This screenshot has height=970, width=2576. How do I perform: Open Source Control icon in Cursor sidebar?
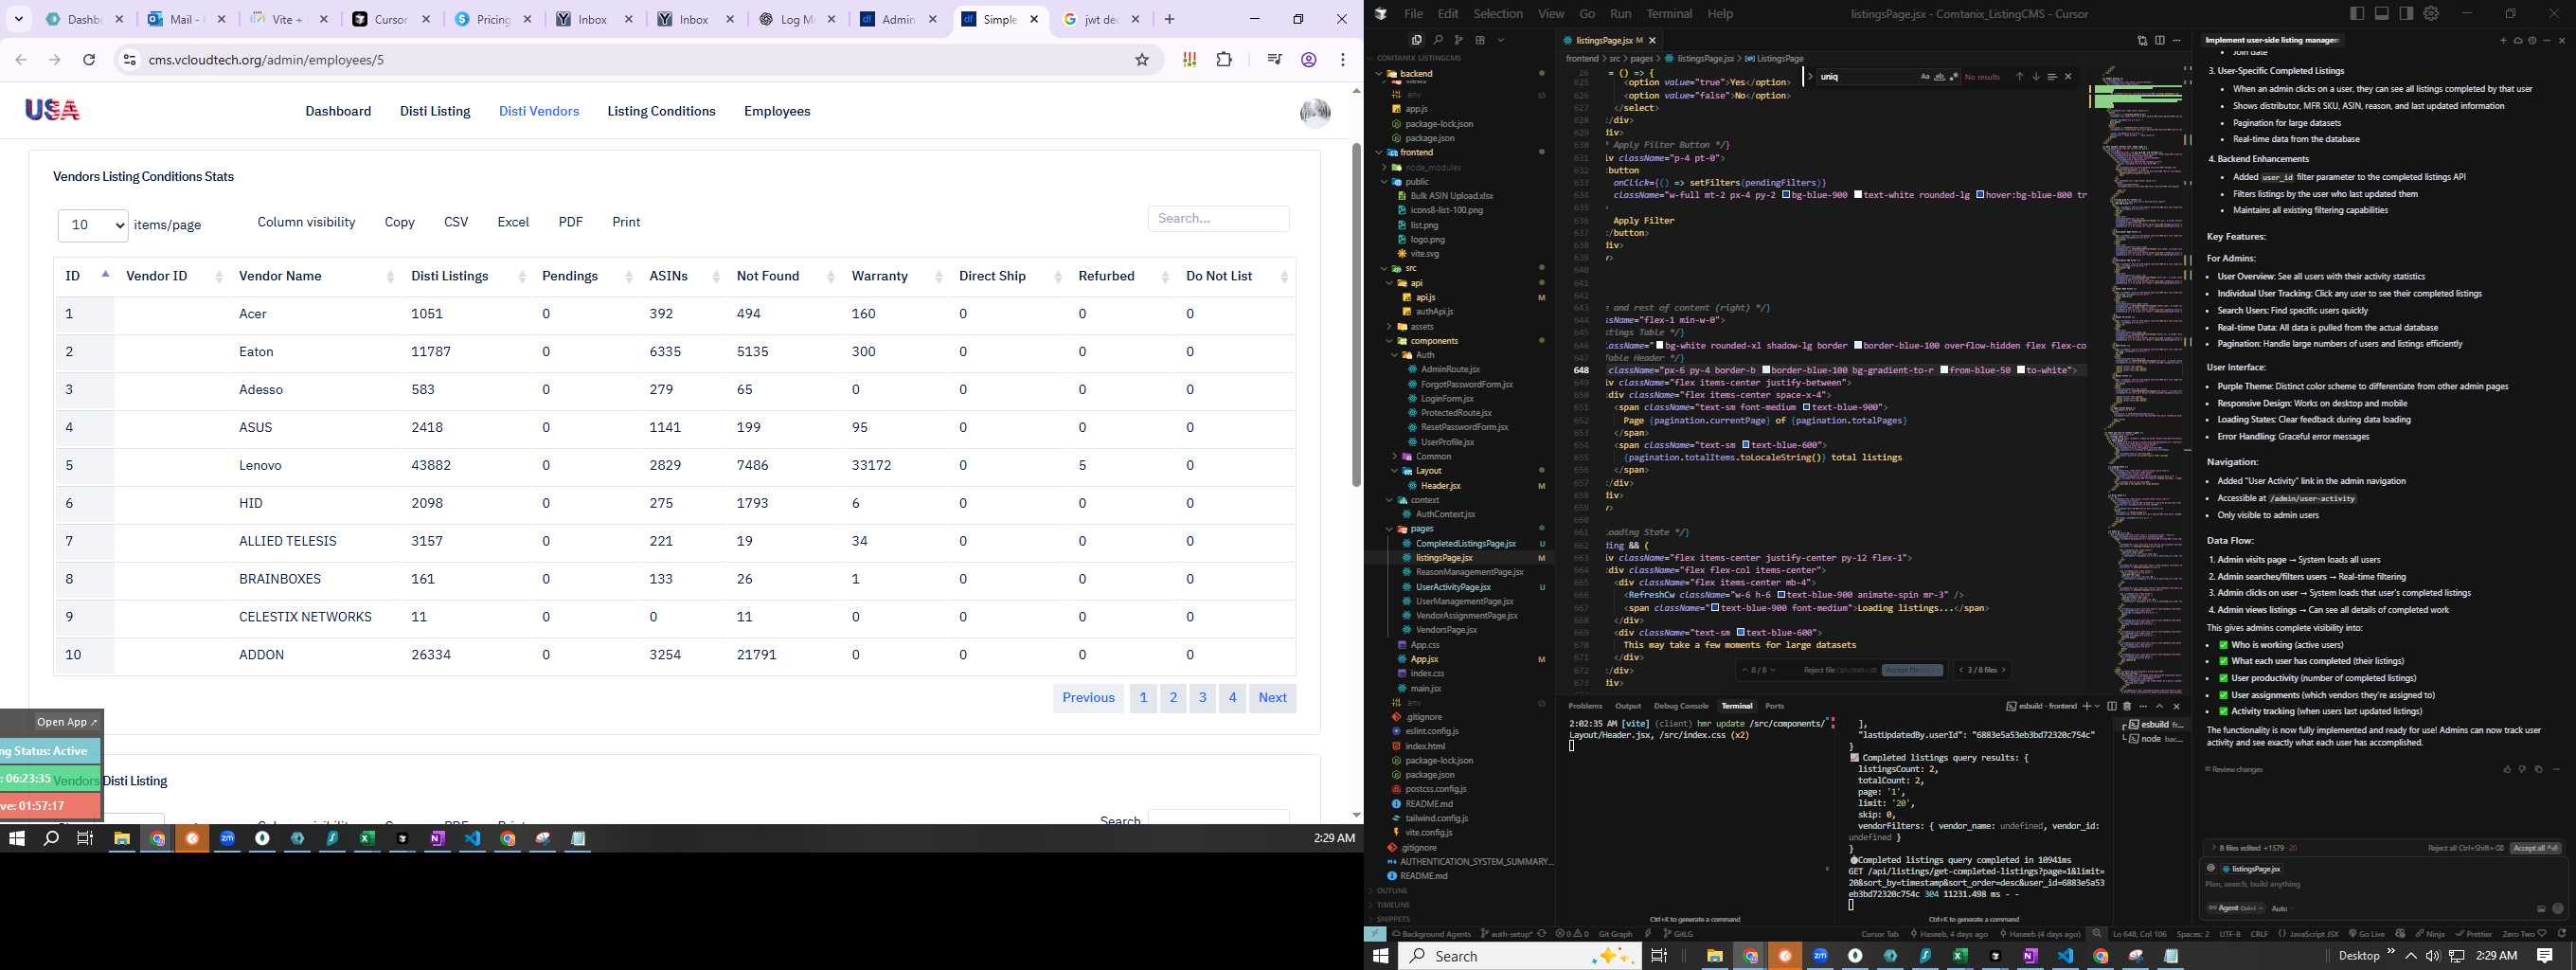1459,40
